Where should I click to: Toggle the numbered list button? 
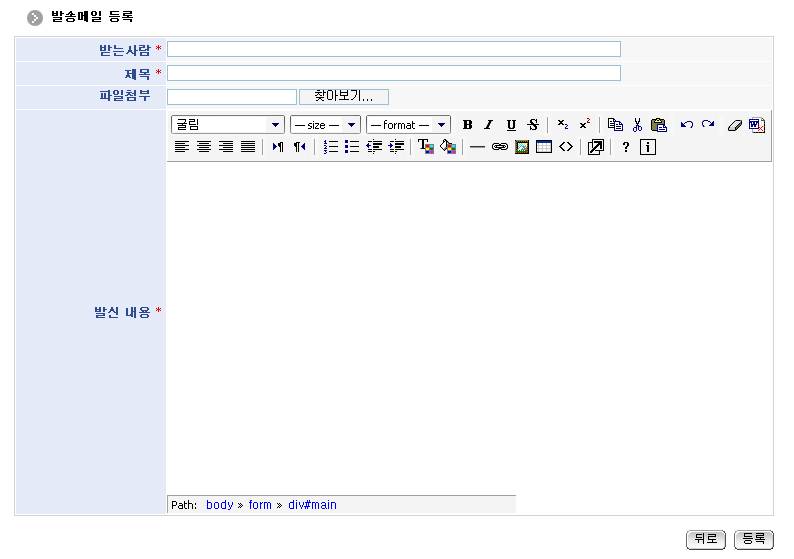click(x=330, y=147)
